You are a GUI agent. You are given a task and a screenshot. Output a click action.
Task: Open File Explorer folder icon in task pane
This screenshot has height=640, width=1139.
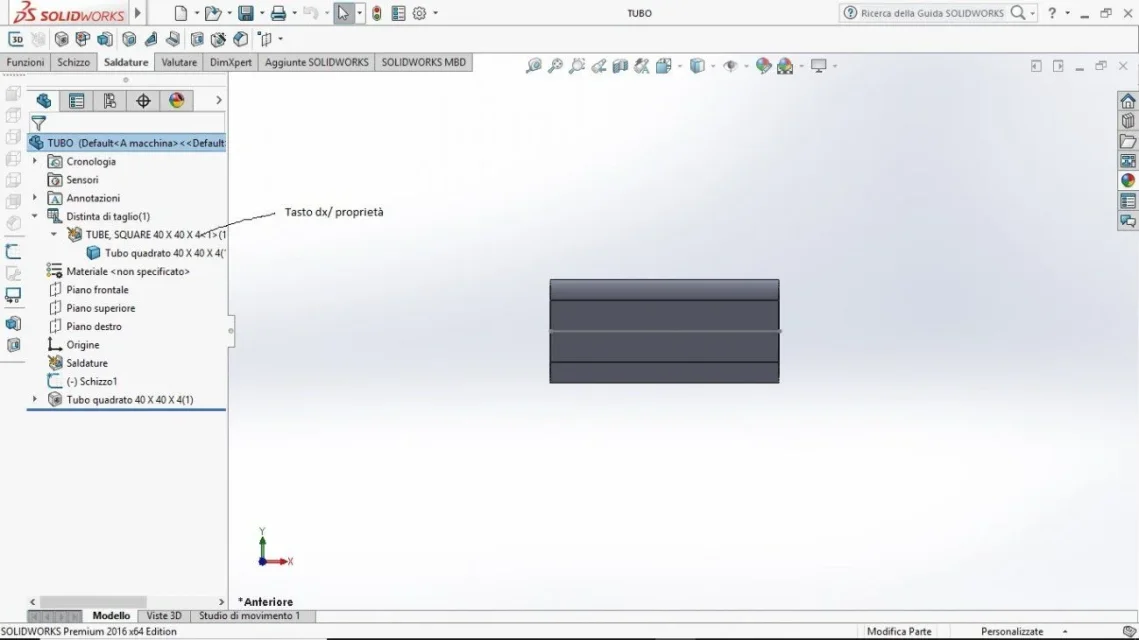coord(1127,141)
